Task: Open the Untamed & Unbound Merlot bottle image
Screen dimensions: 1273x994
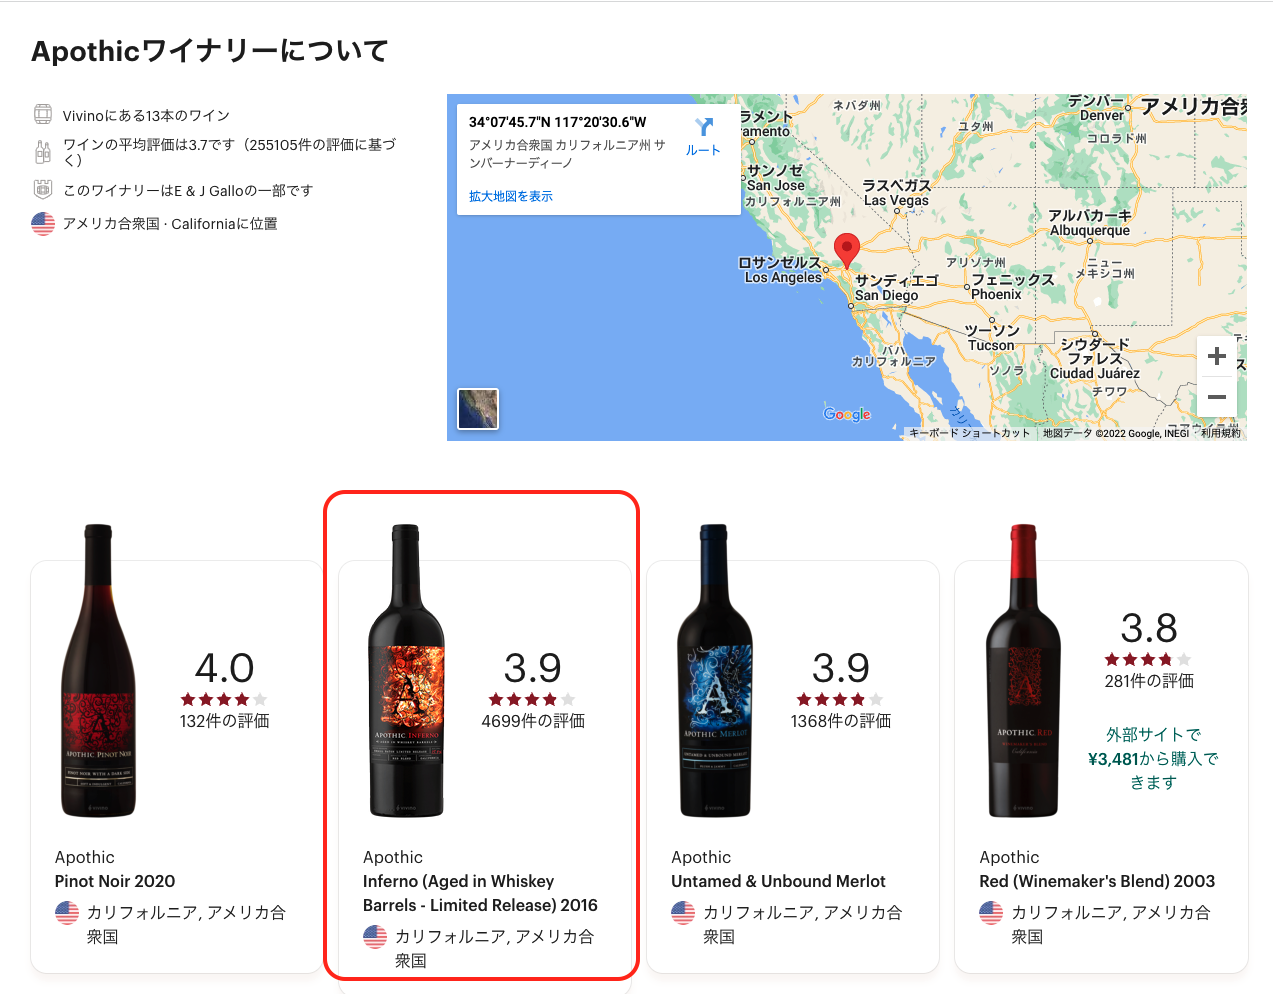Action: coord(714,671)
